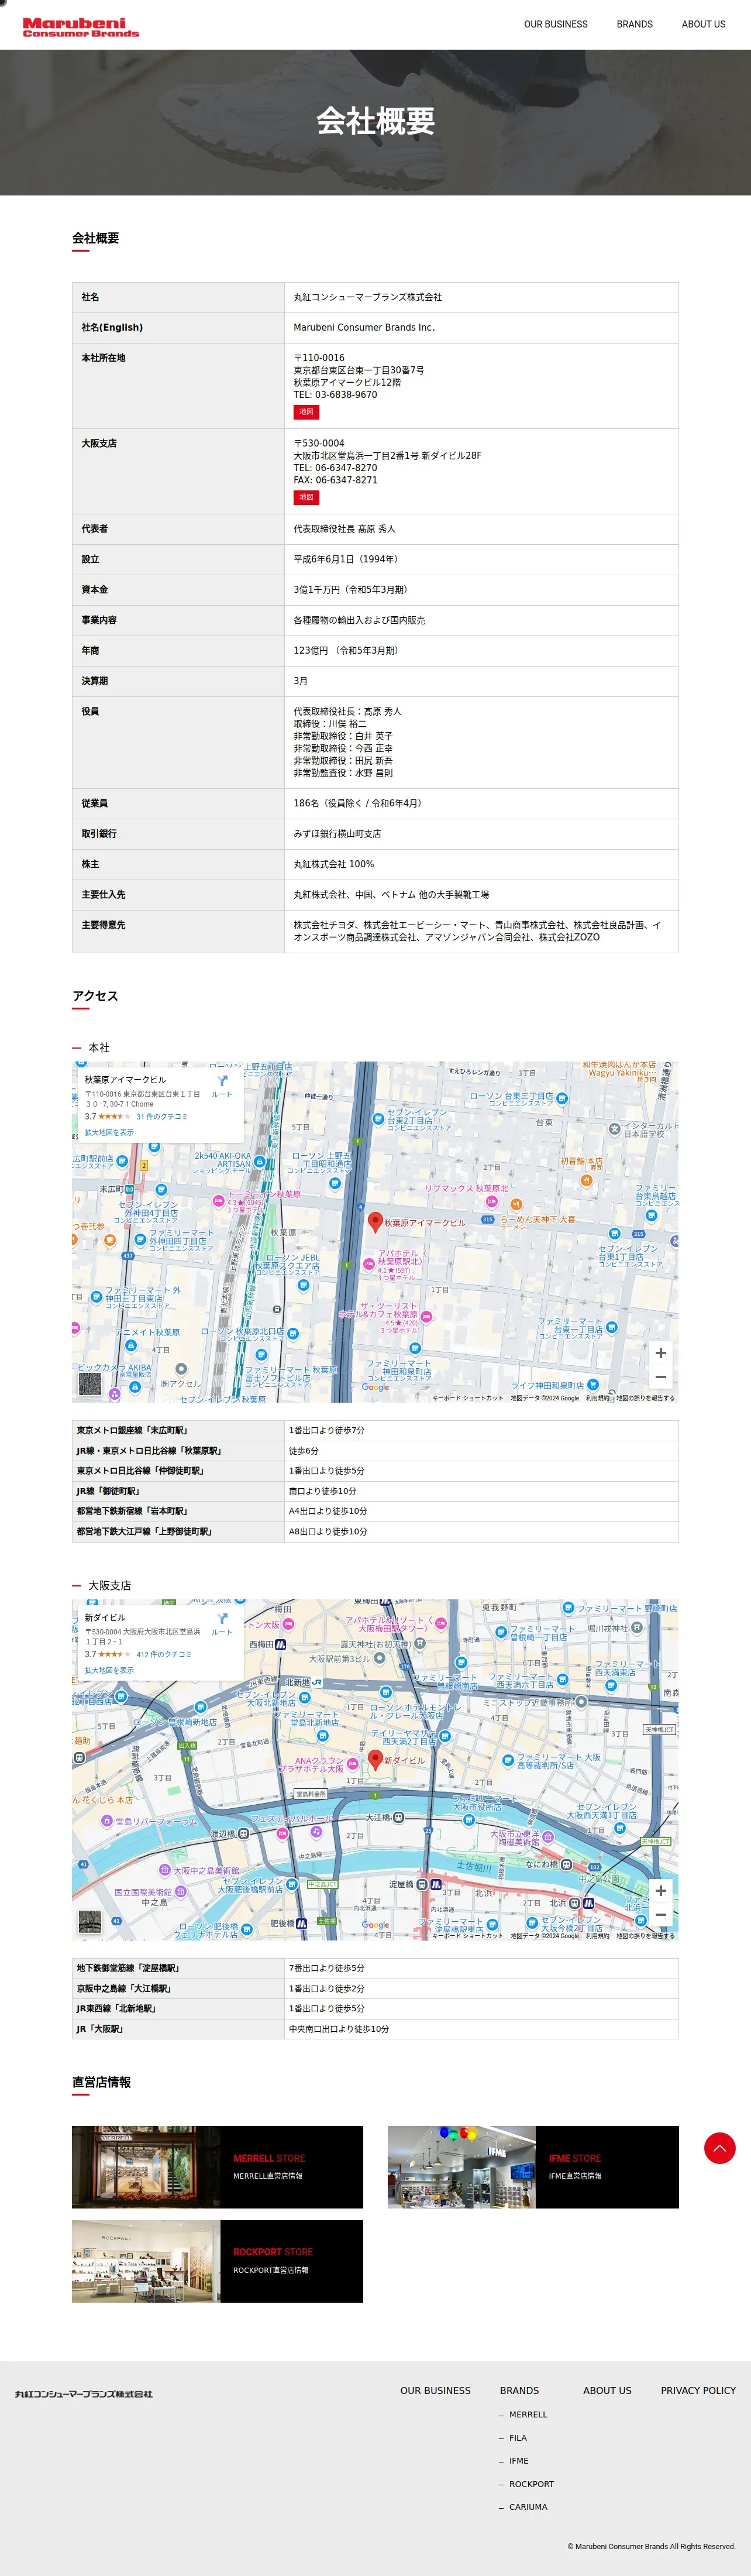The width and height of the screenshot is (751, 2576).
Task: Click the text みずほ銀行横山町支店
Action: (337, 833)
